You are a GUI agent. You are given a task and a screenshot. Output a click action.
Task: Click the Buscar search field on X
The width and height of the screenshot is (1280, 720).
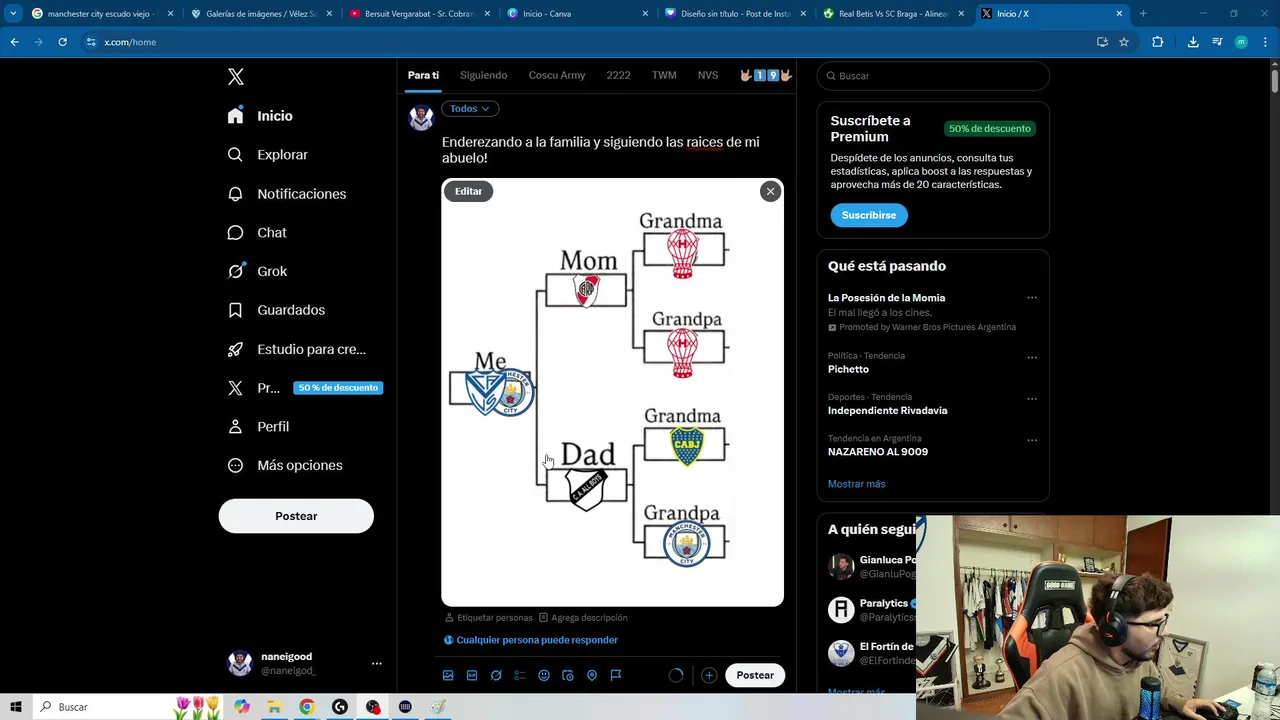pyautogui.click(x=933, y=76)
